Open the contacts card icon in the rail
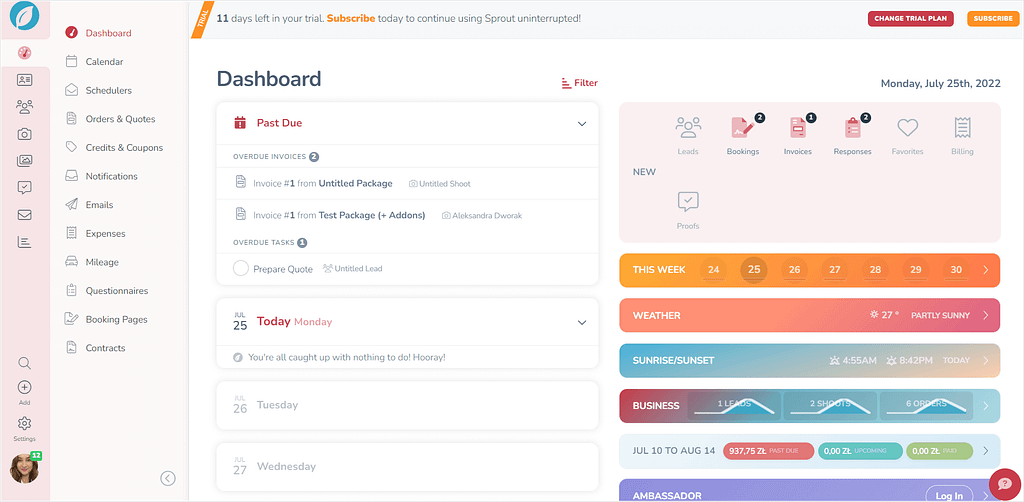Viewport: 1024px width, 502px height. 24,80
